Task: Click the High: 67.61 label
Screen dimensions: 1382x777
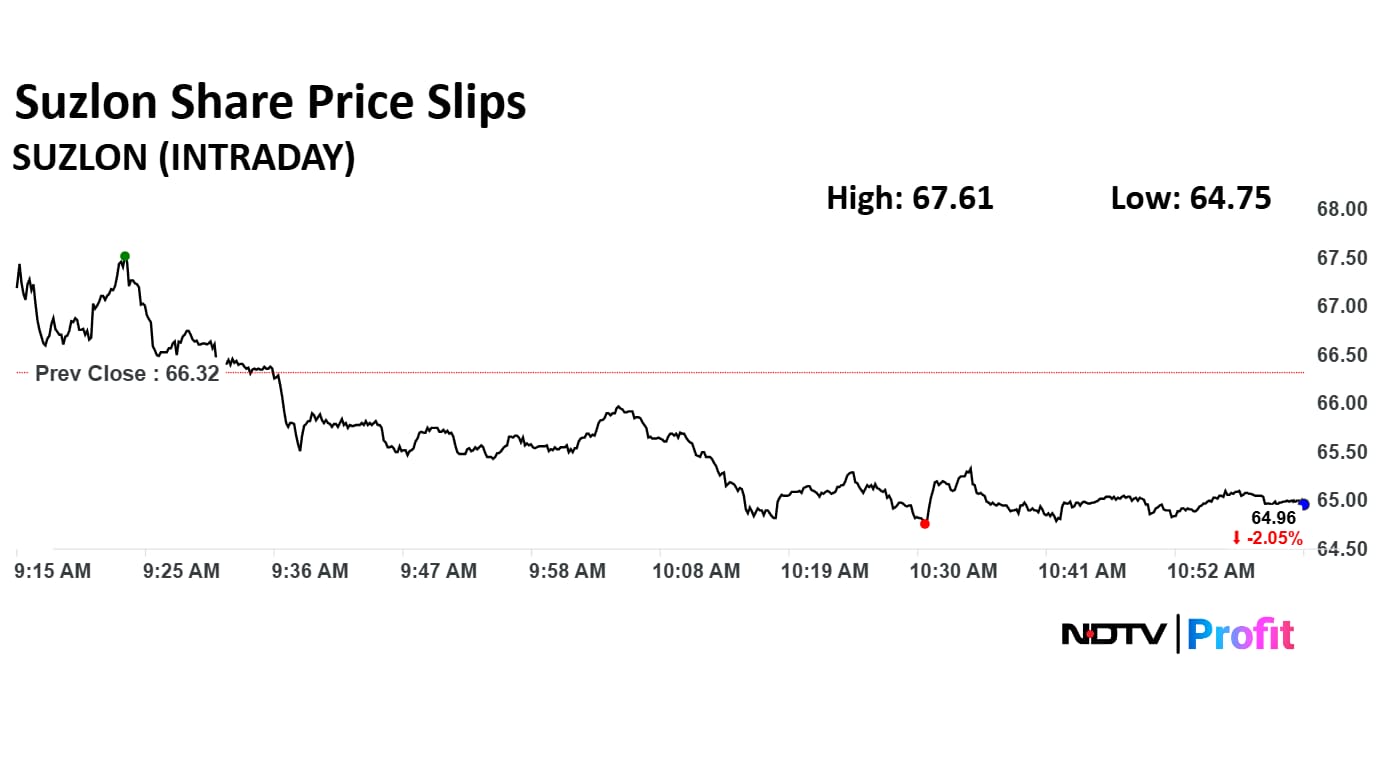Action: (910, 198)
